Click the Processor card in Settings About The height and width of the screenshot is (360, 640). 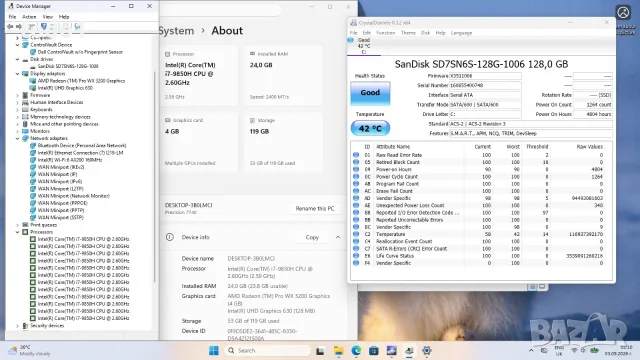199,76
